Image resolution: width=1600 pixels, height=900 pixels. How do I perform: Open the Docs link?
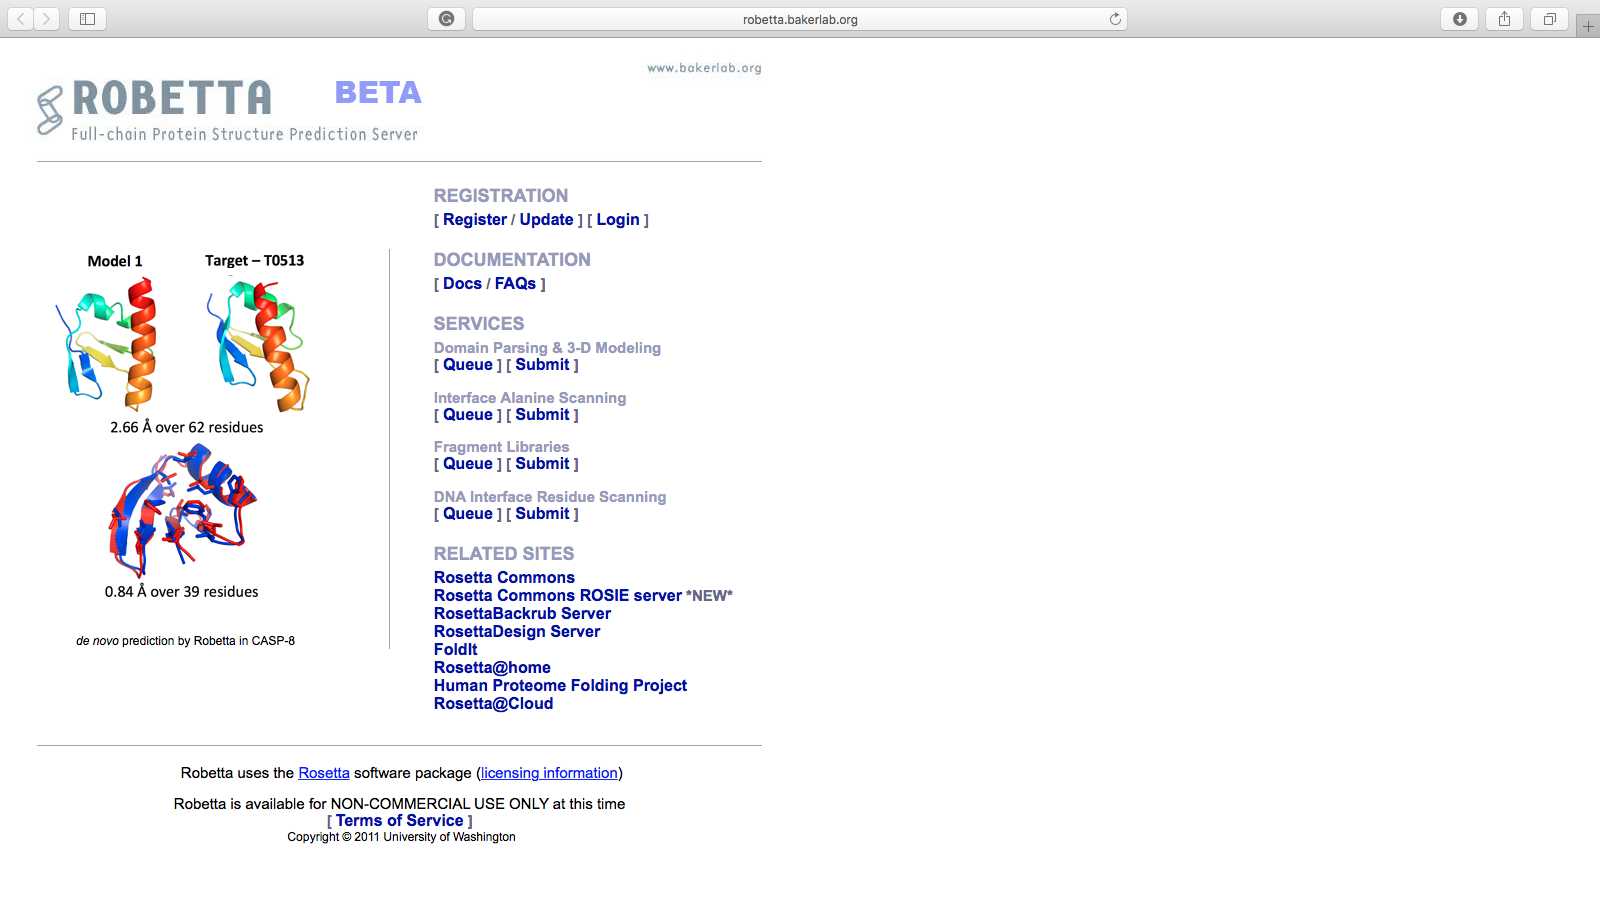[462, 284]
